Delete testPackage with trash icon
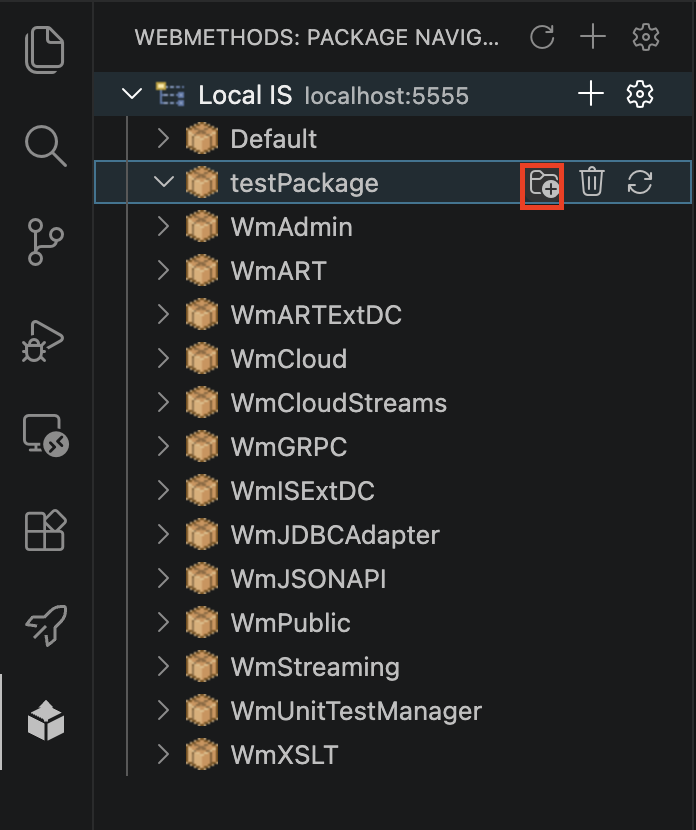The height and width of the screenshot is (830, 696). coord(591,182)
